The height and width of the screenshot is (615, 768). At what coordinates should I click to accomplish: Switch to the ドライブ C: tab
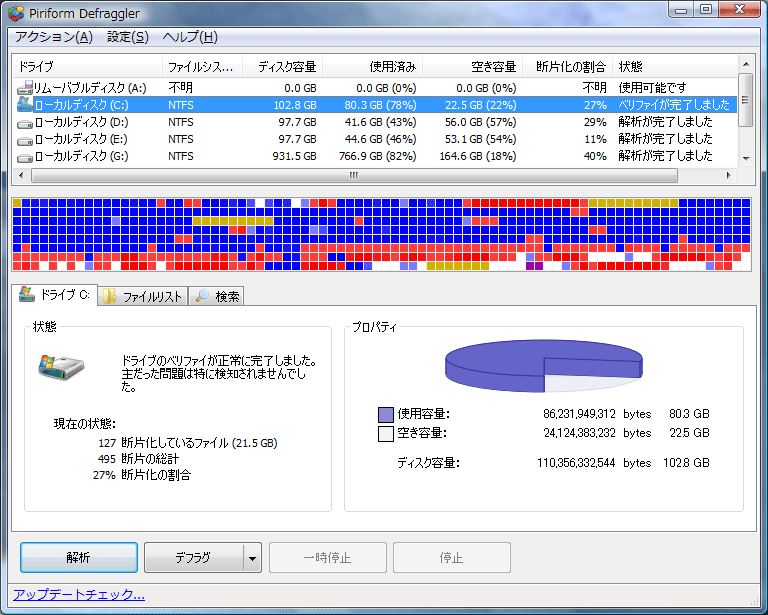point(54,294)
